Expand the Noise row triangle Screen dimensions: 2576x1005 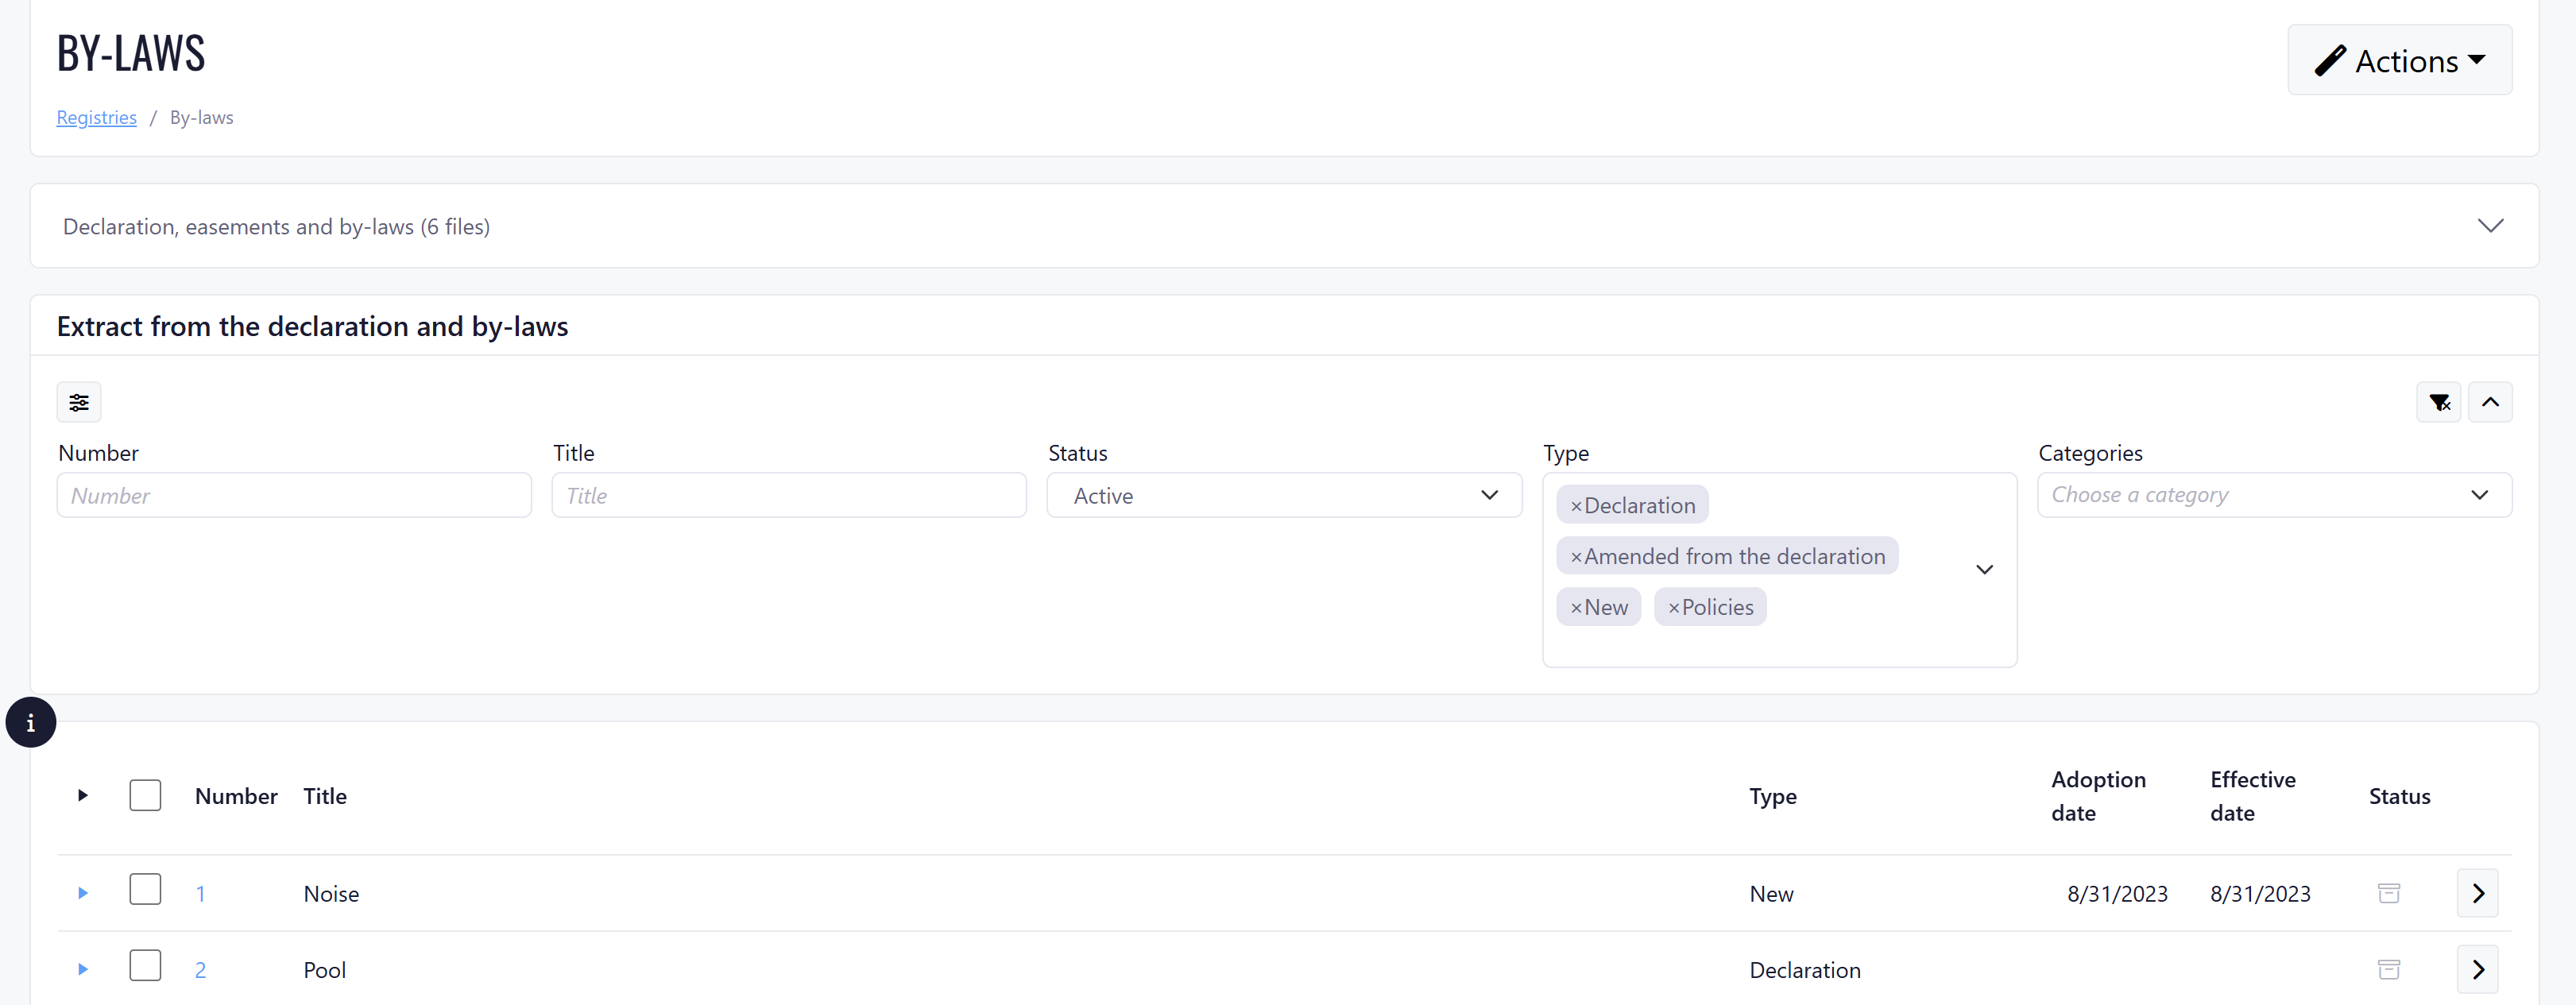[83, 893]
